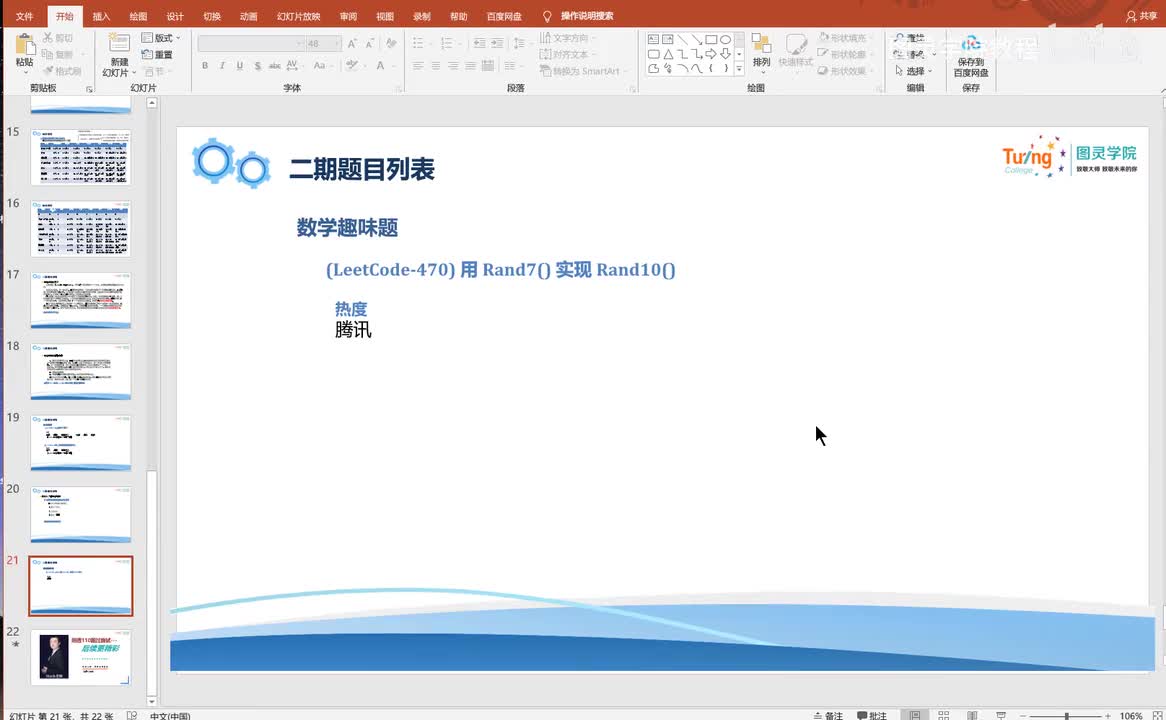Toggle center text alignment
Image resolution: width=1166 pixels, height=720 pixels.
coord(435,66)
